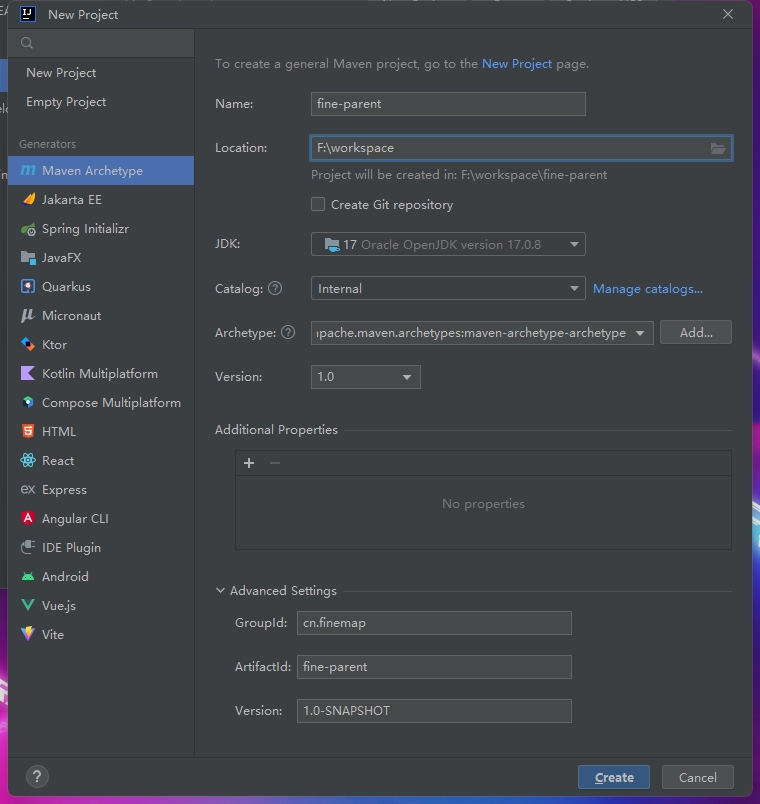The height and width of the screenshot is (804, 760).
Task: Select the Quarkus generator icon
Action: (x=28, y=287)
